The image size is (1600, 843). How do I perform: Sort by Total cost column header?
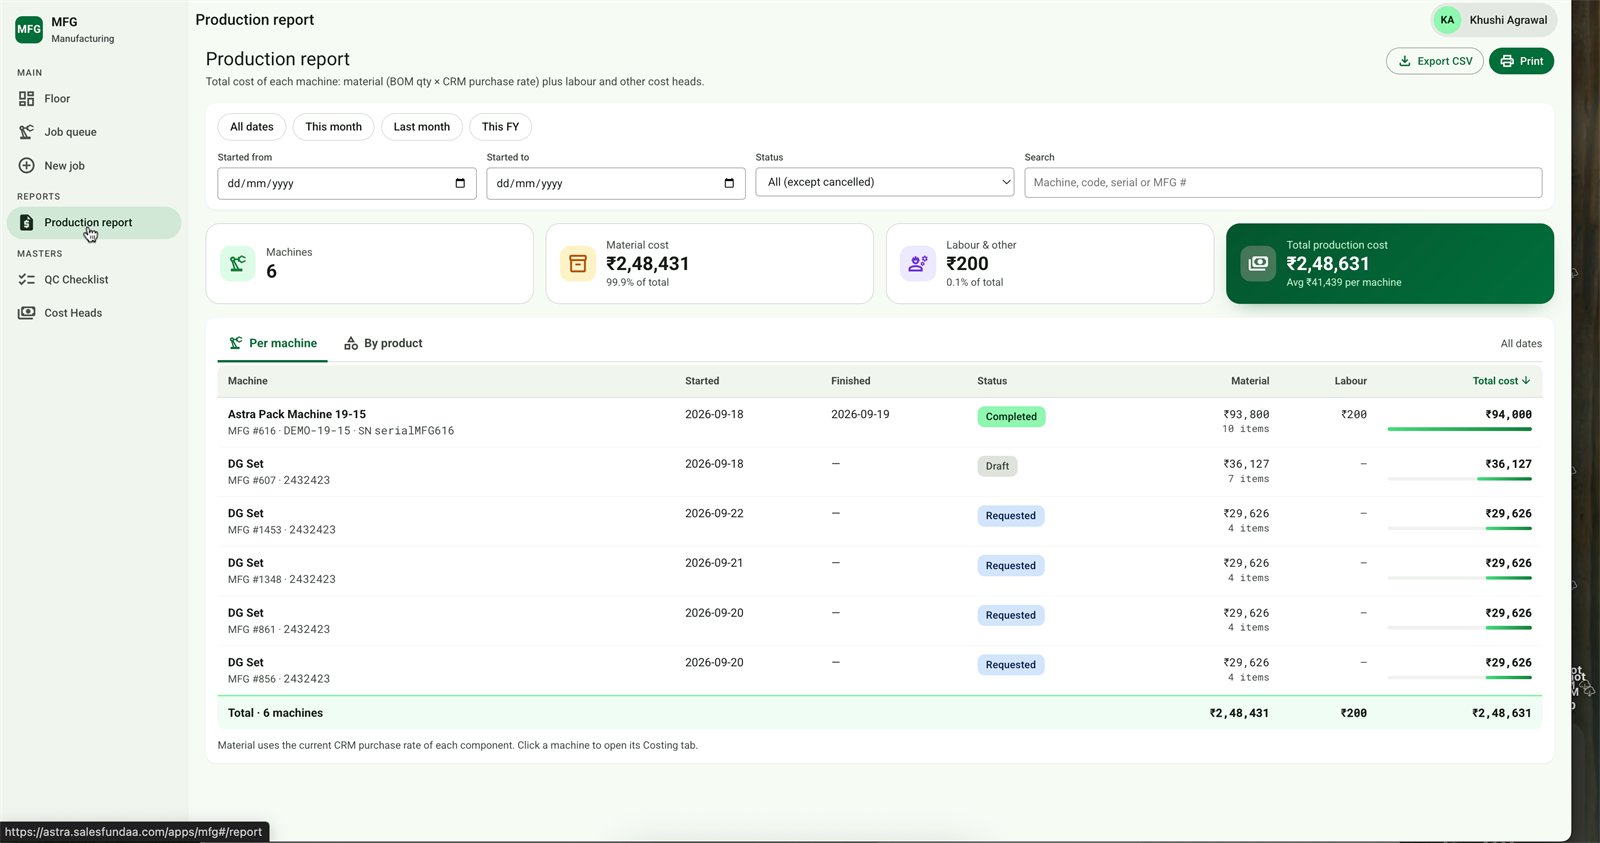(x=1501, y=381)
